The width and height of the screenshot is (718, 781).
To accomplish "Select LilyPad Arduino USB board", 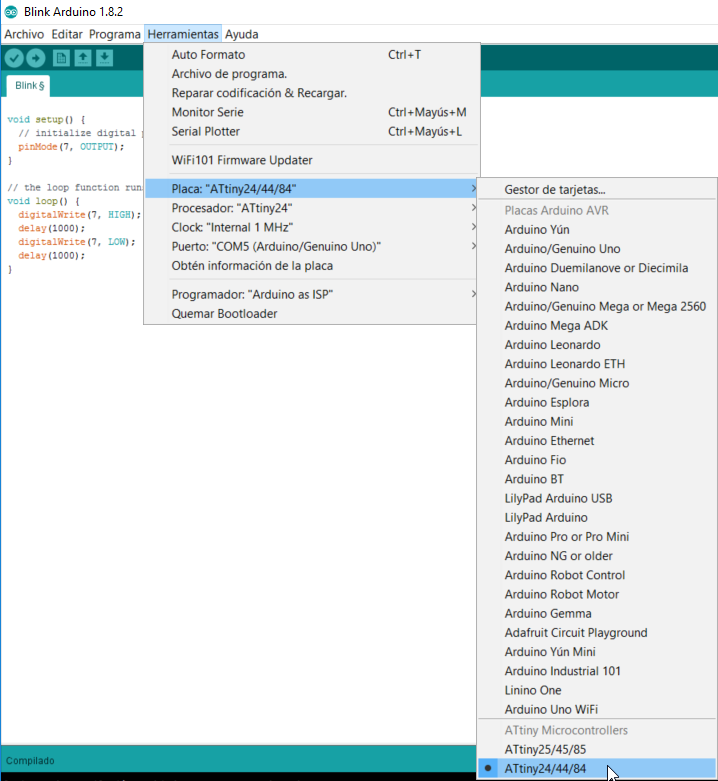I will [x=597, y=499].
